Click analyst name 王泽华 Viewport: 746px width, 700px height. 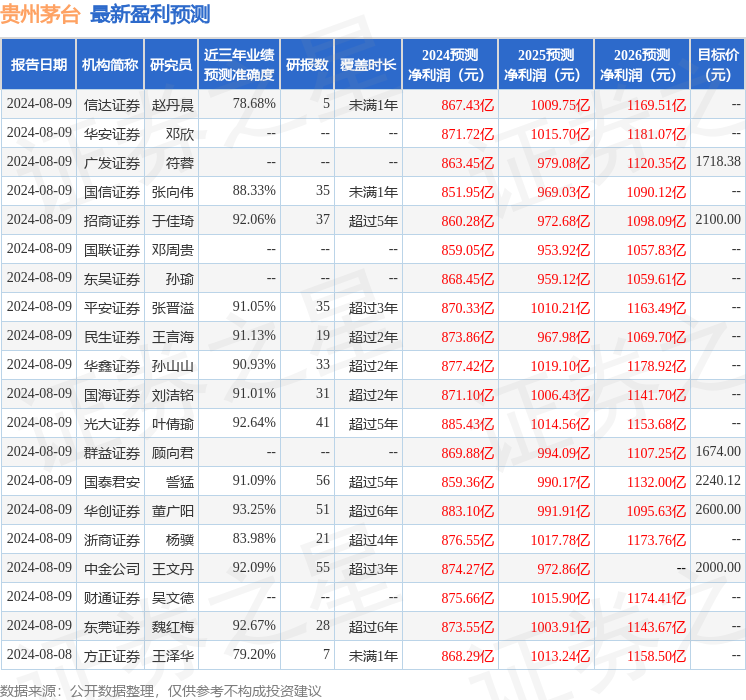coord(173,656)
